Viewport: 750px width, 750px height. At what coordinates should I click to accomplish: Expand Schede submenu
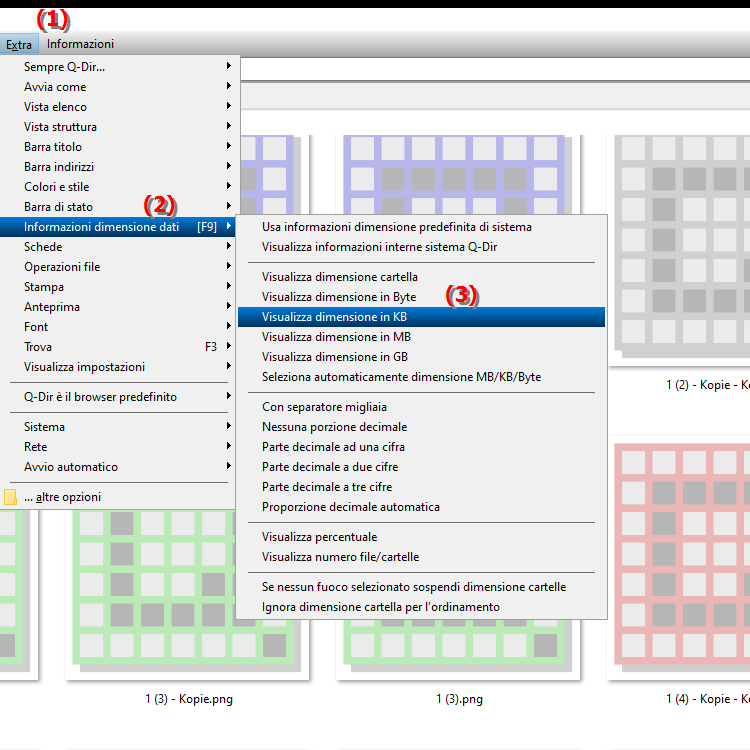point(118,247)
